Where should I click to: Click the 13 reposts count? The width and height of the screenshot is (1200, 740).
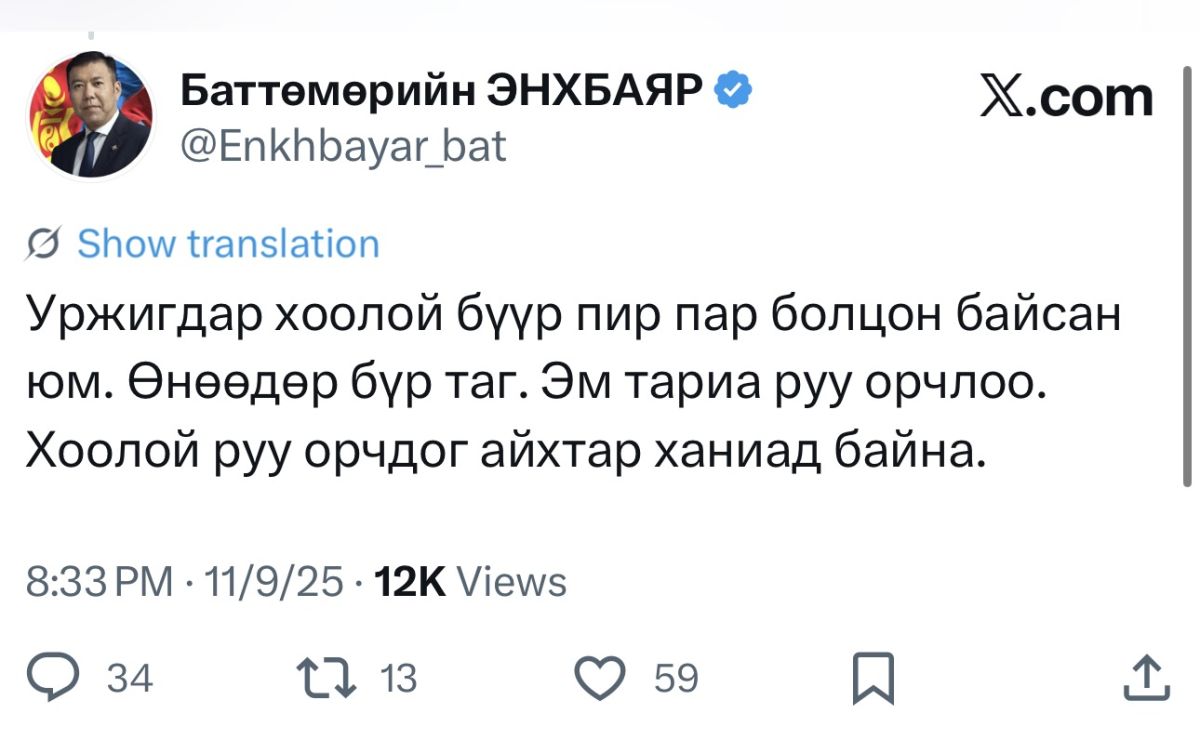click(399, 680)
